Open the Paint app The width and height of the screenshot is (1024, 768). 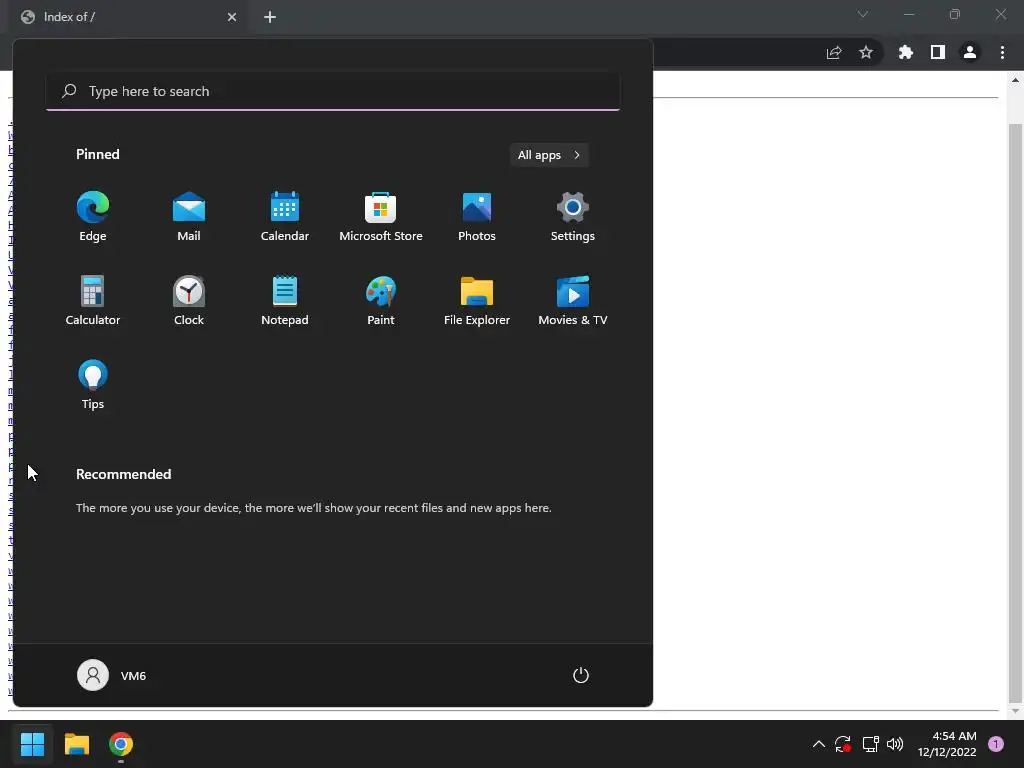pos(381,300)
